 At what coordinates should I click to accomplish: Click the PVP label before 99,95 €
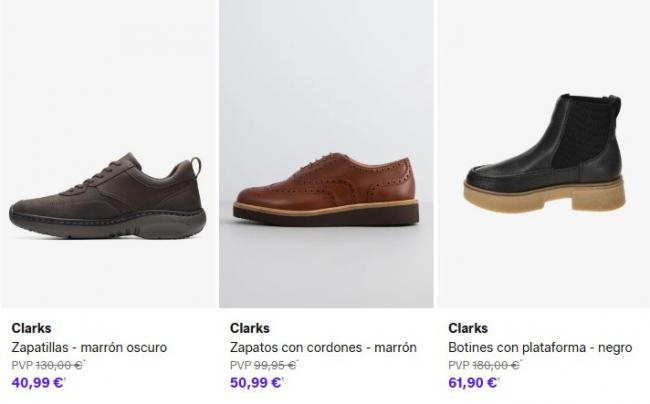(x=240, y=364)
